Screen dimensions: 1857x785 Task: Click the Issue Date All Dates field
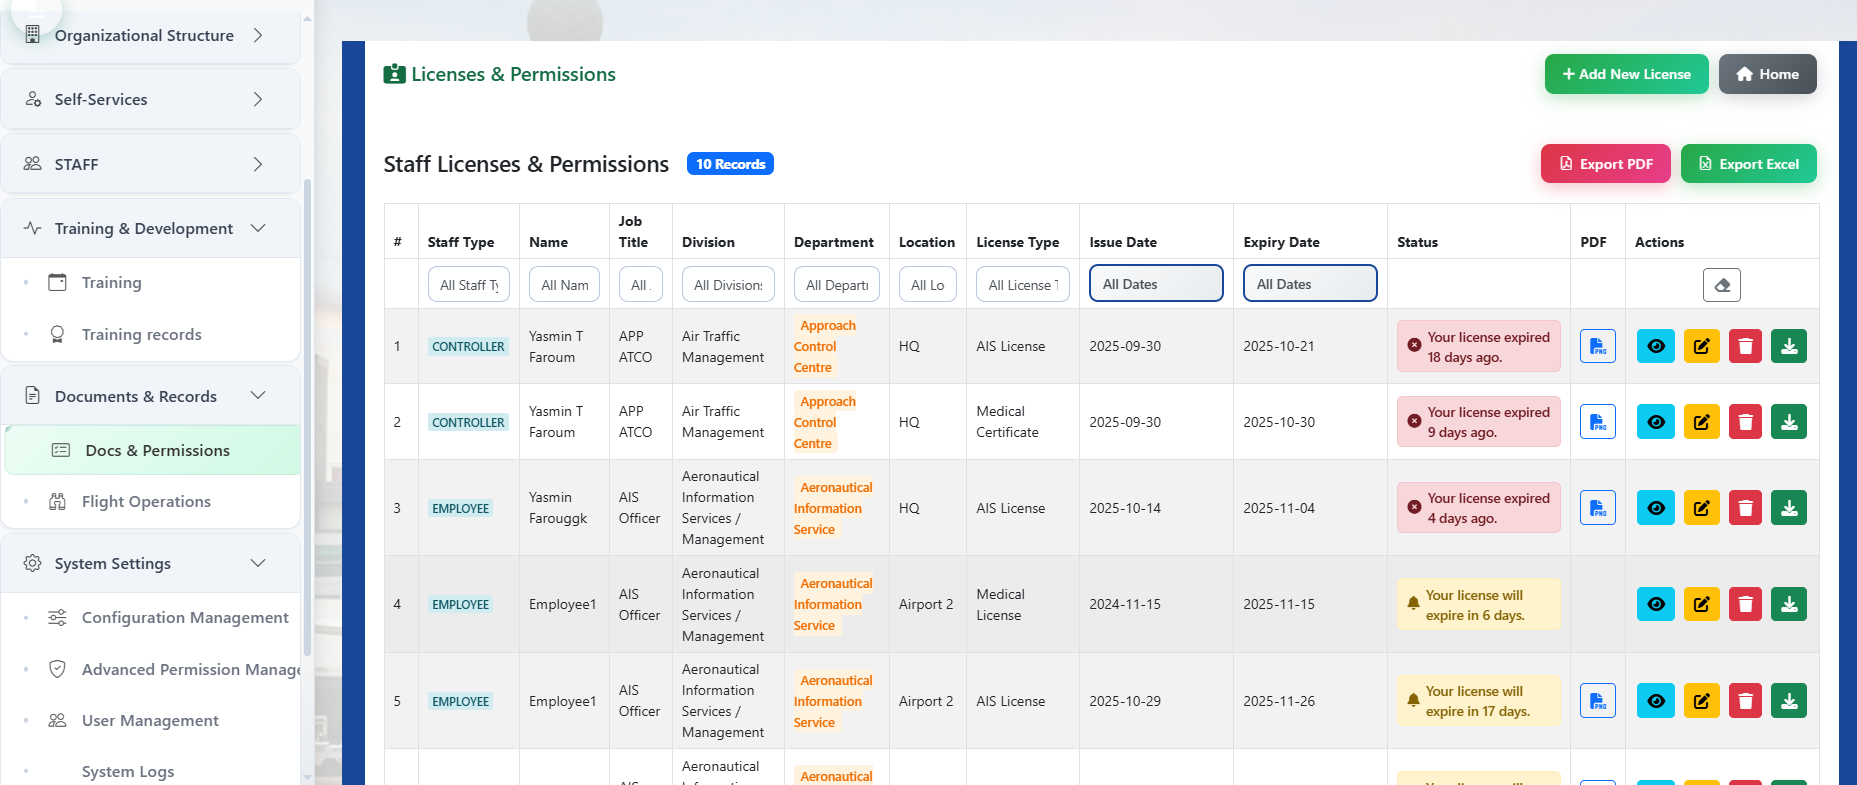pyautogui.click(x=1155, y=284)
